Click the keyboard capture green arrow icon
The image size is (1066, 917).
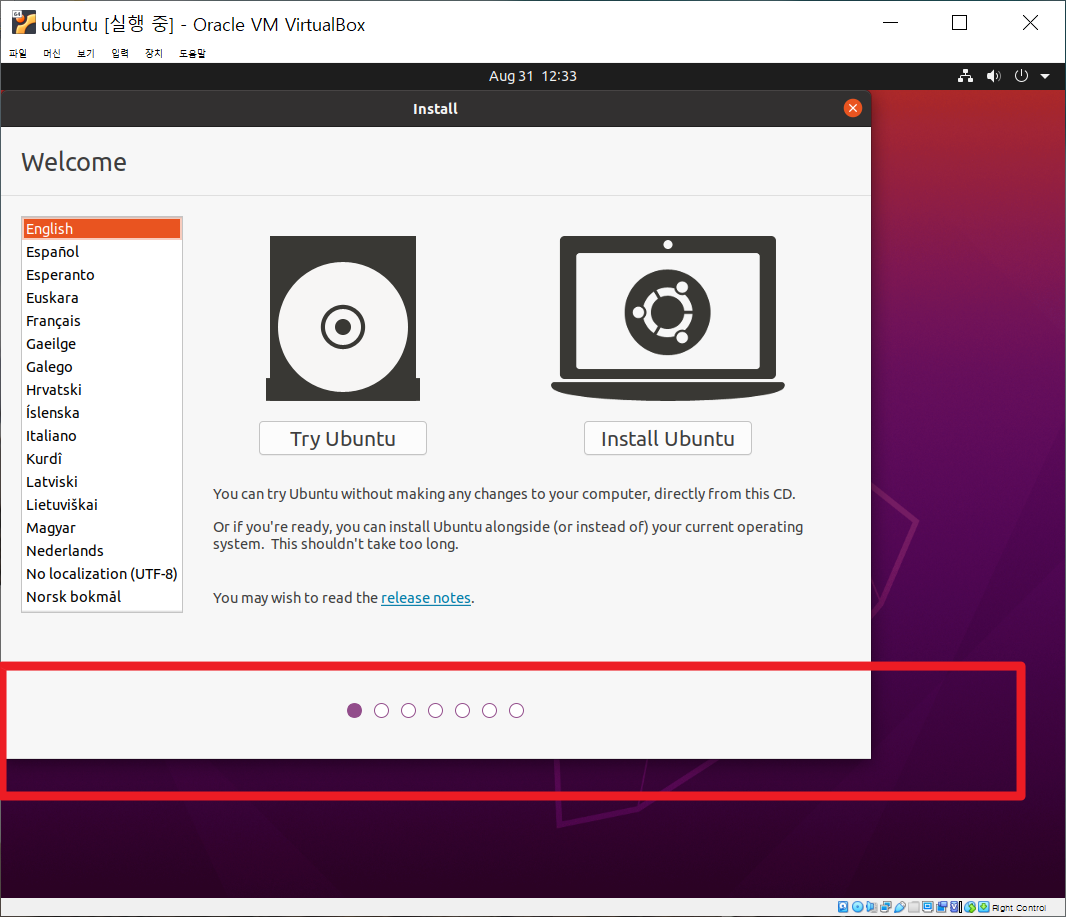(x=984, y=907)
